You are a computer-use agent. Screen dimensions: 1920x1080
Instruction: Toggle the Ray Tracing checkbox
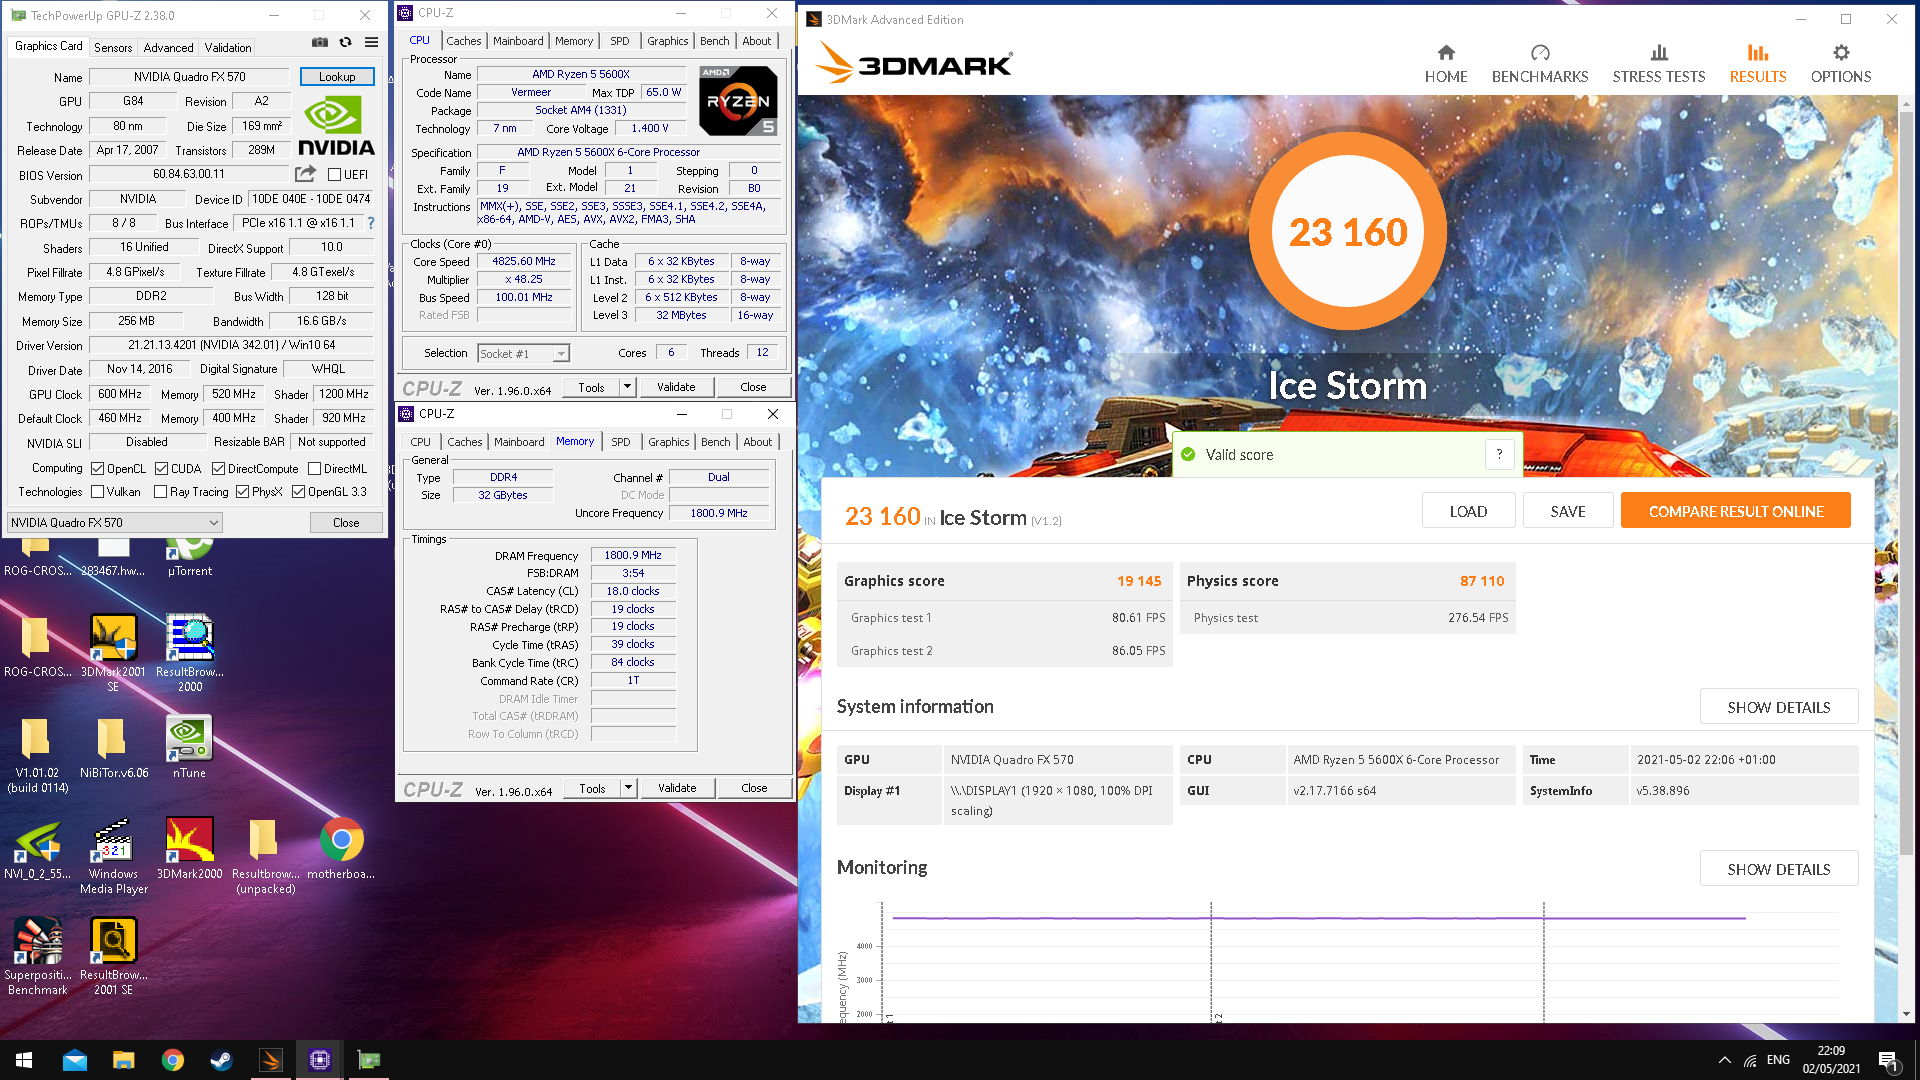[160, 491]
